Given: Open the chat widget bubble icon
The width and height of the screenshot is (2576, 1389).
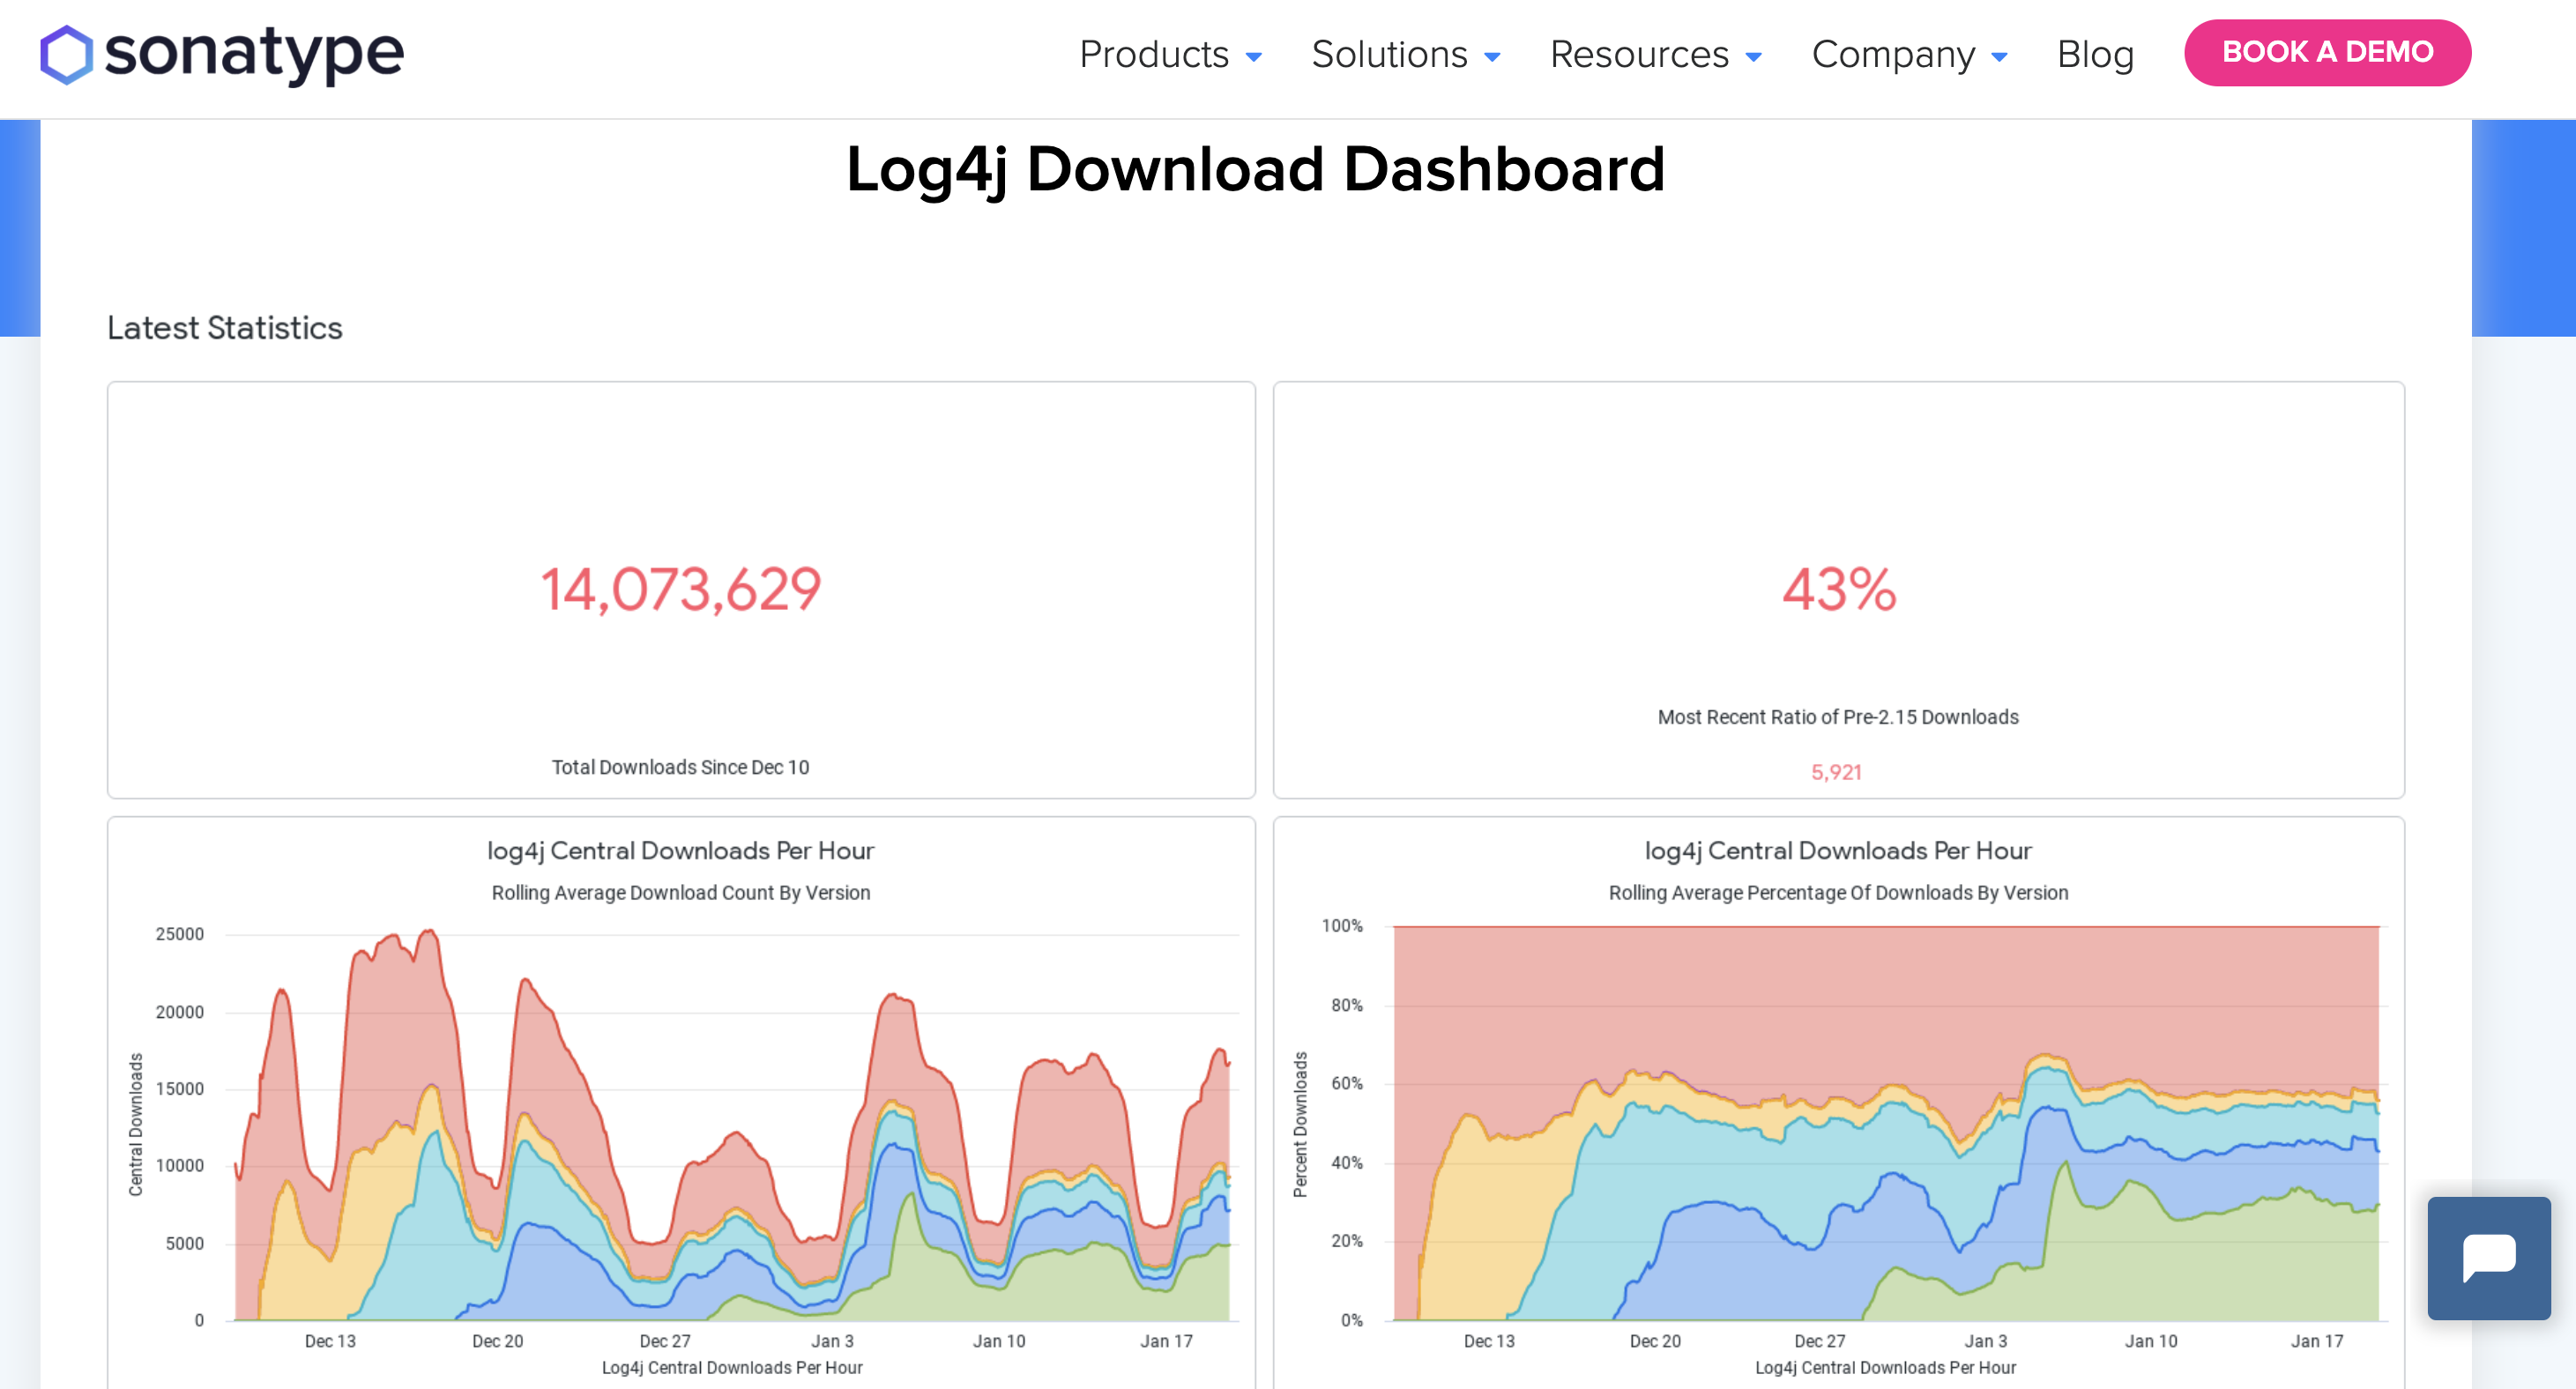Looking at the screenshot, I should click(2488, 1257).
